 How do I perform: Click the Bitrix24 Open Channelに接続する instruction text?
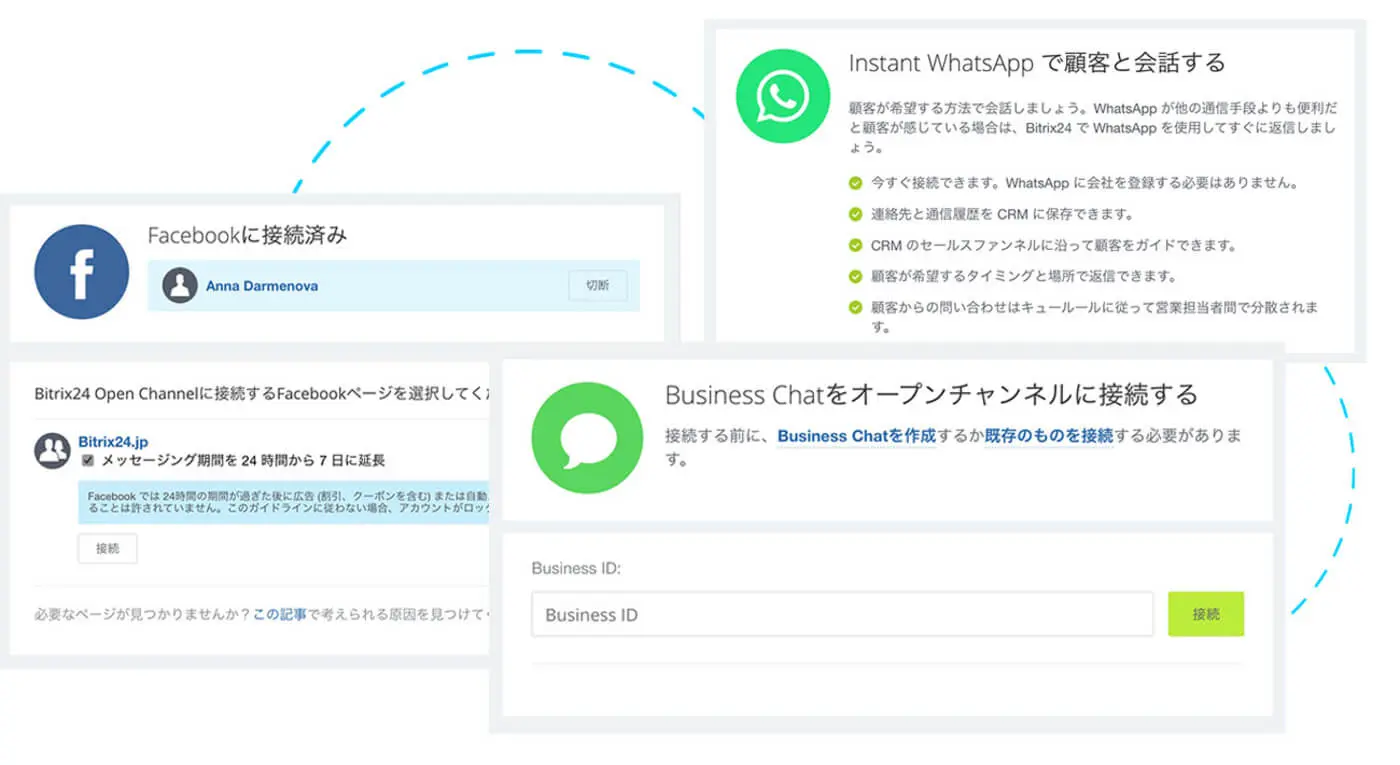pyautogui.click(x=262, y=392)
